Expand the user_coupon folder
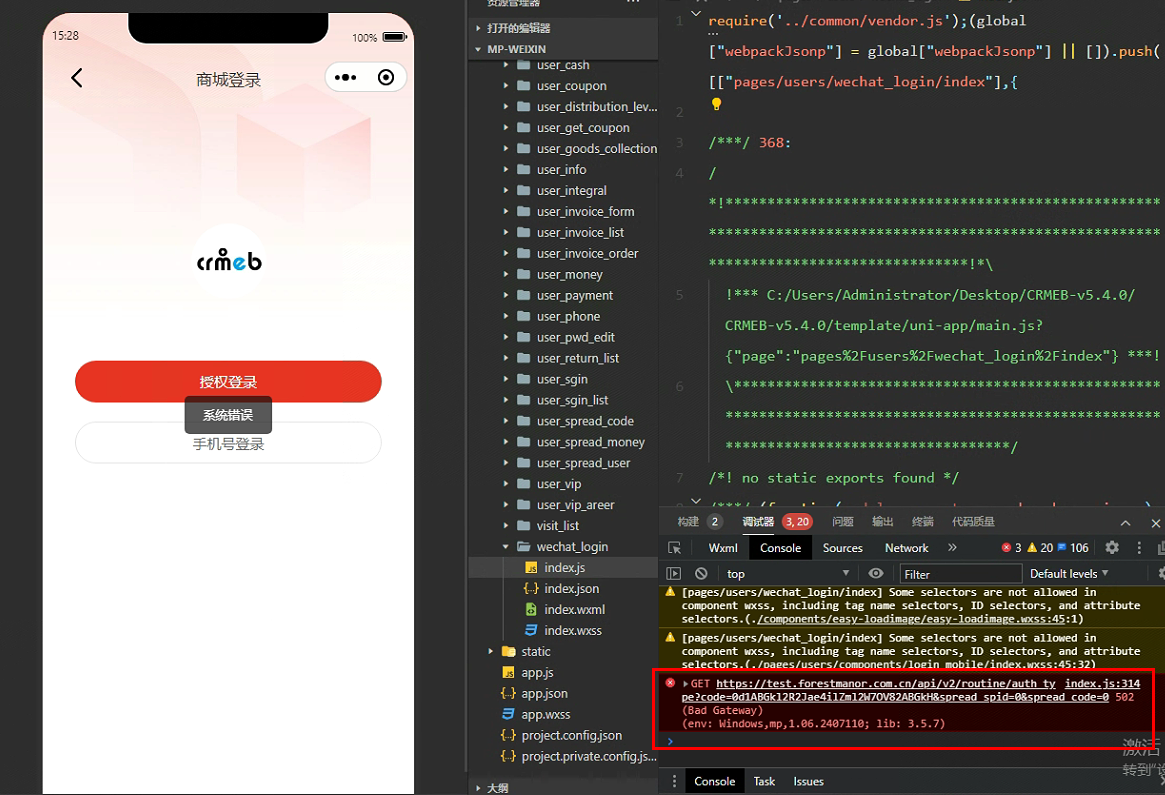1165x795 pixels. pos(505,86)
